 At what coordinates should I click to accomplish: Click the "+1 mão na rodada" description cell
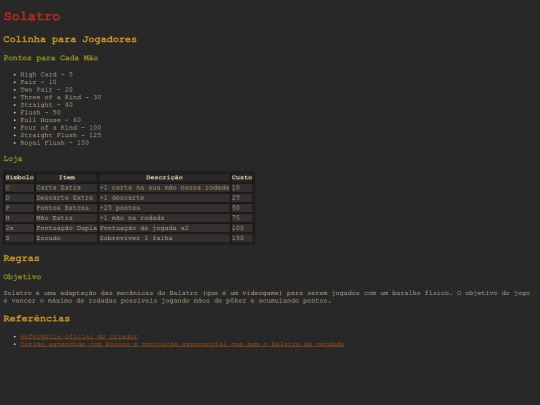(164, 218)
